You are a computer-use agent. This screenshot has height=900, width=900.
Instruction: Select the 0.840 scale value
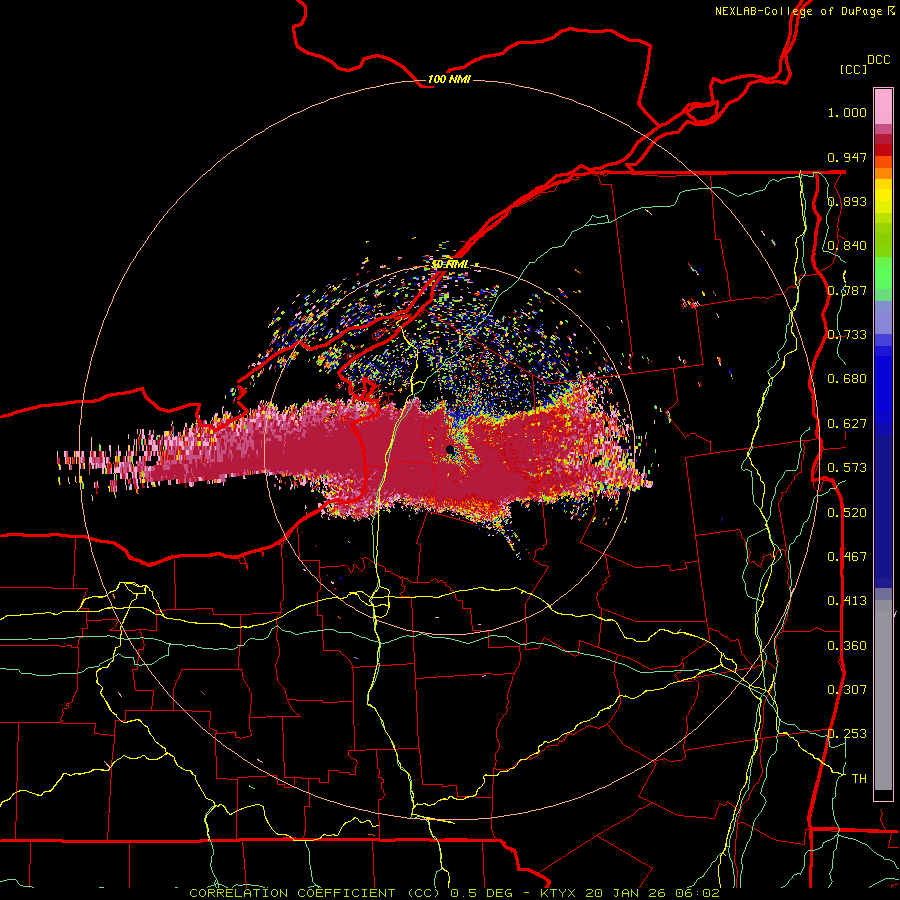coord(847,246)
